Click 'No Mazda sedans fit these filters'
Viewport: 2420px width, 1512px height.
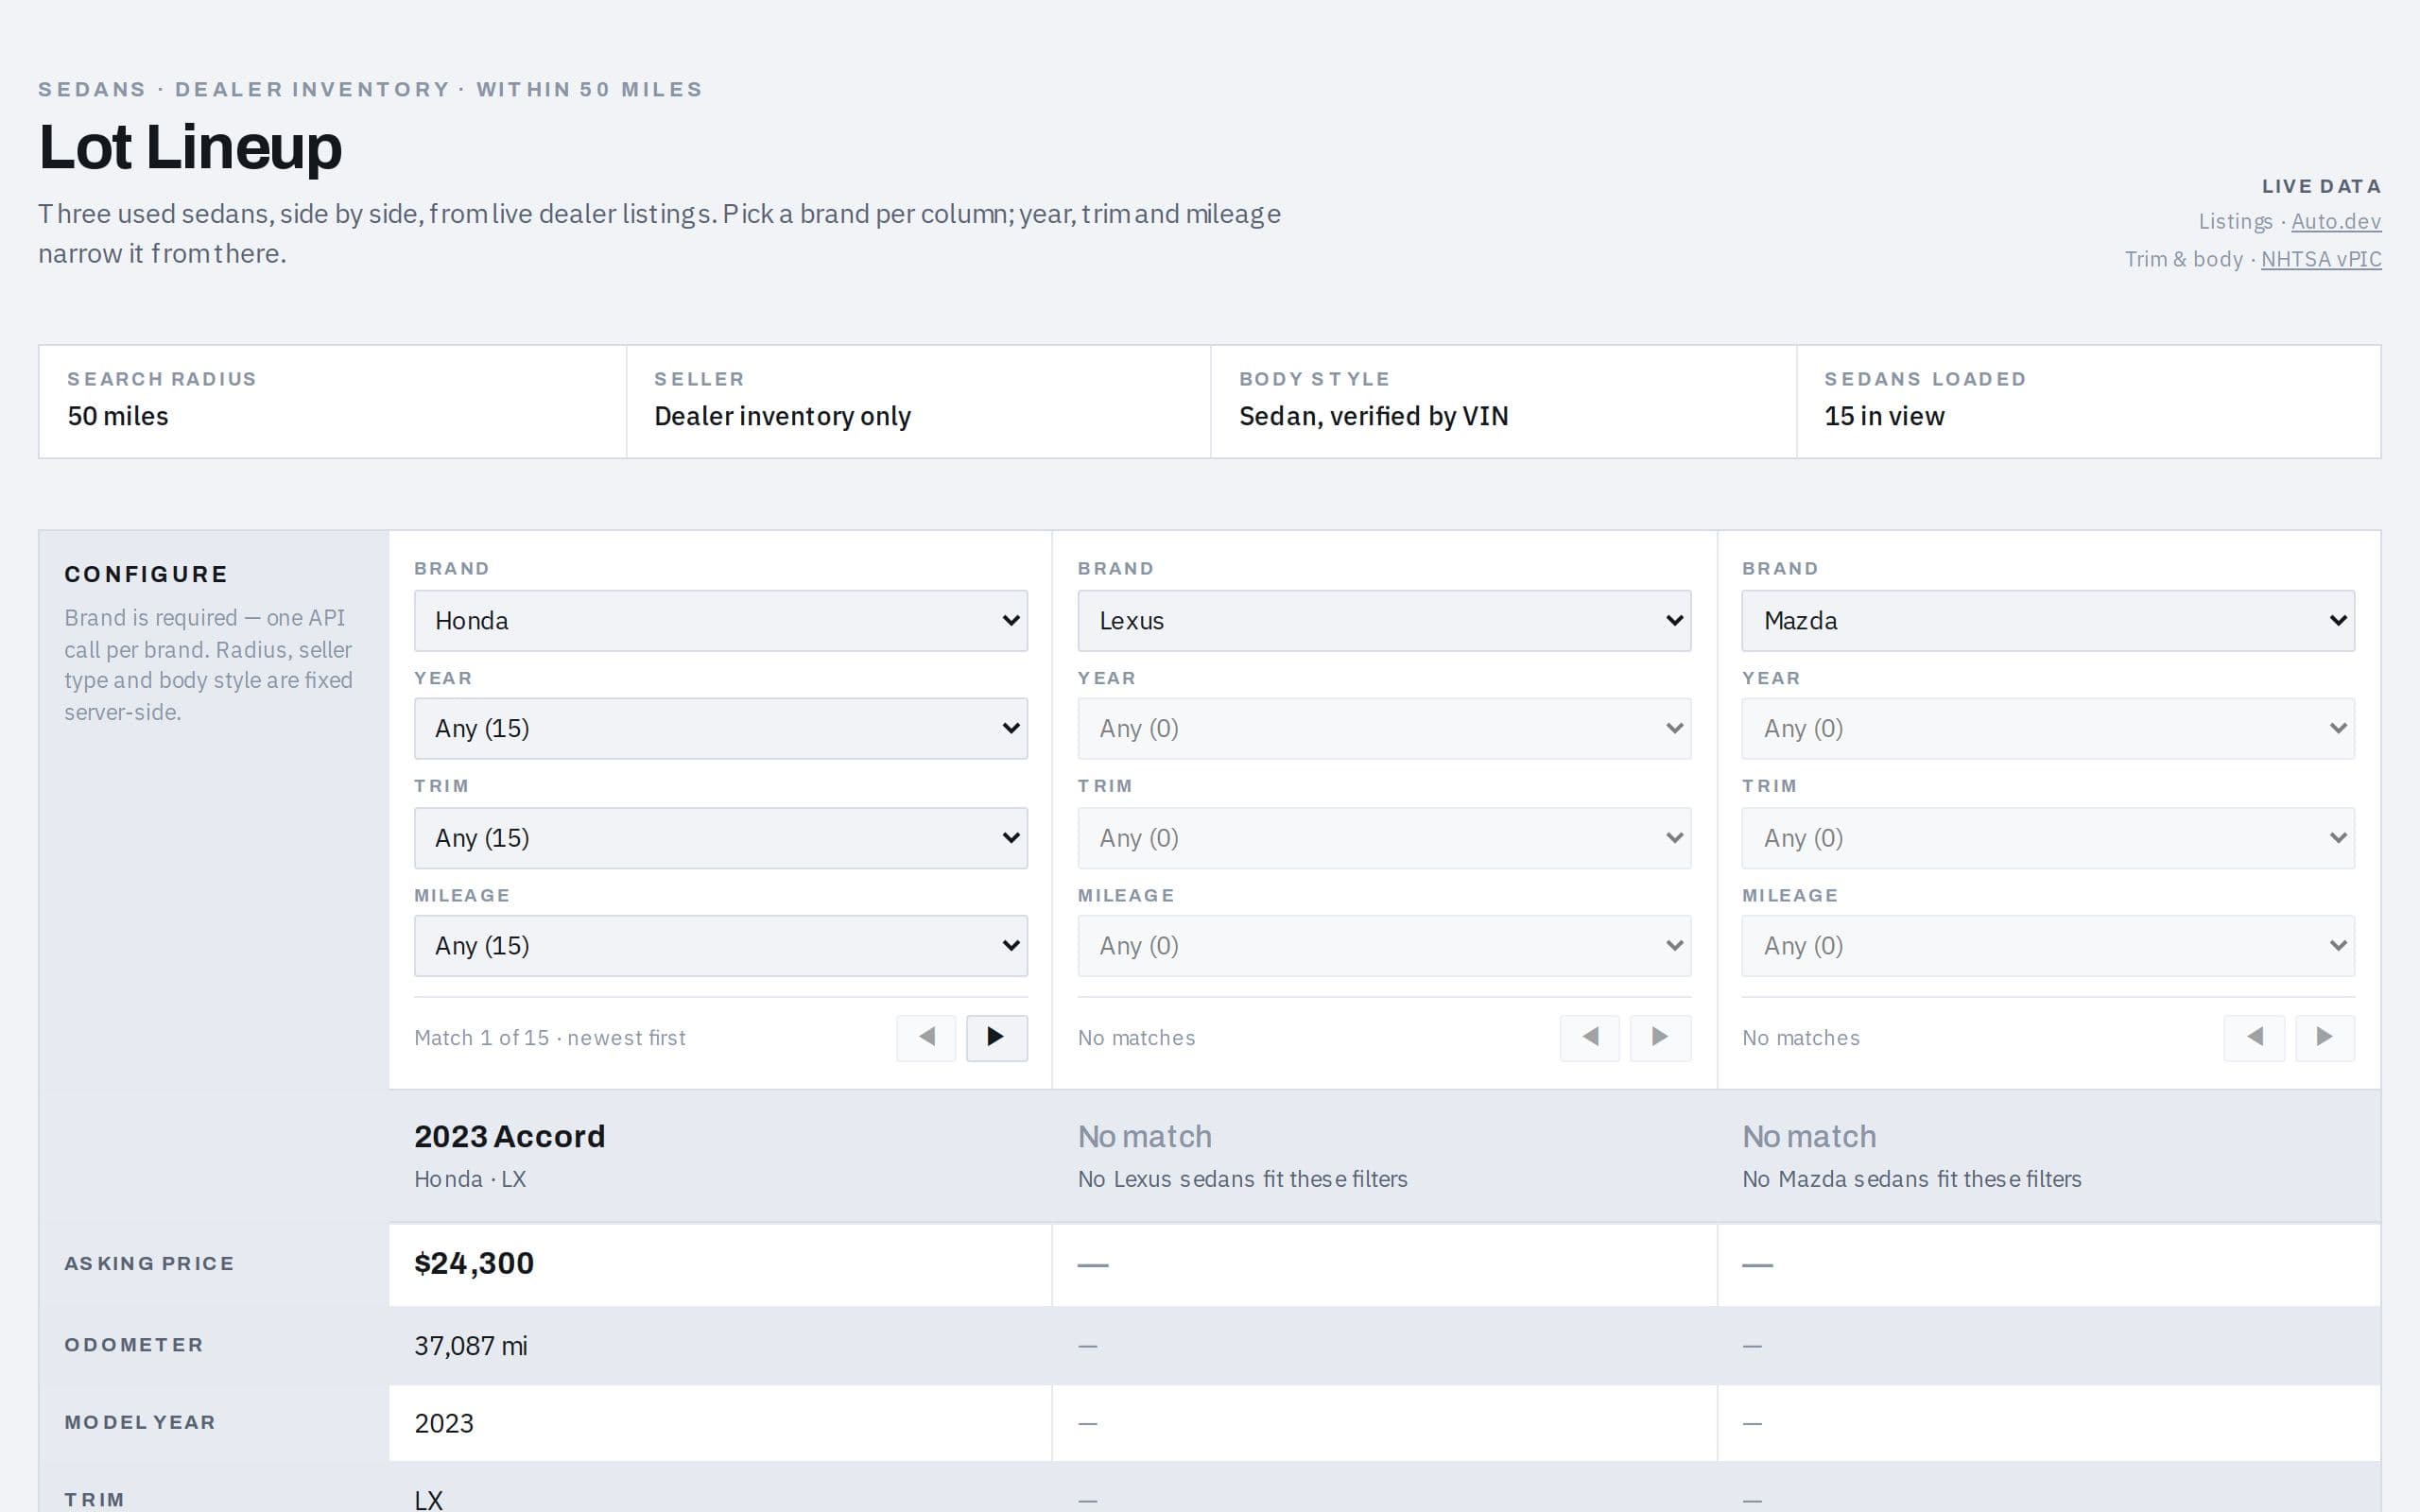pos(1911,1179)
